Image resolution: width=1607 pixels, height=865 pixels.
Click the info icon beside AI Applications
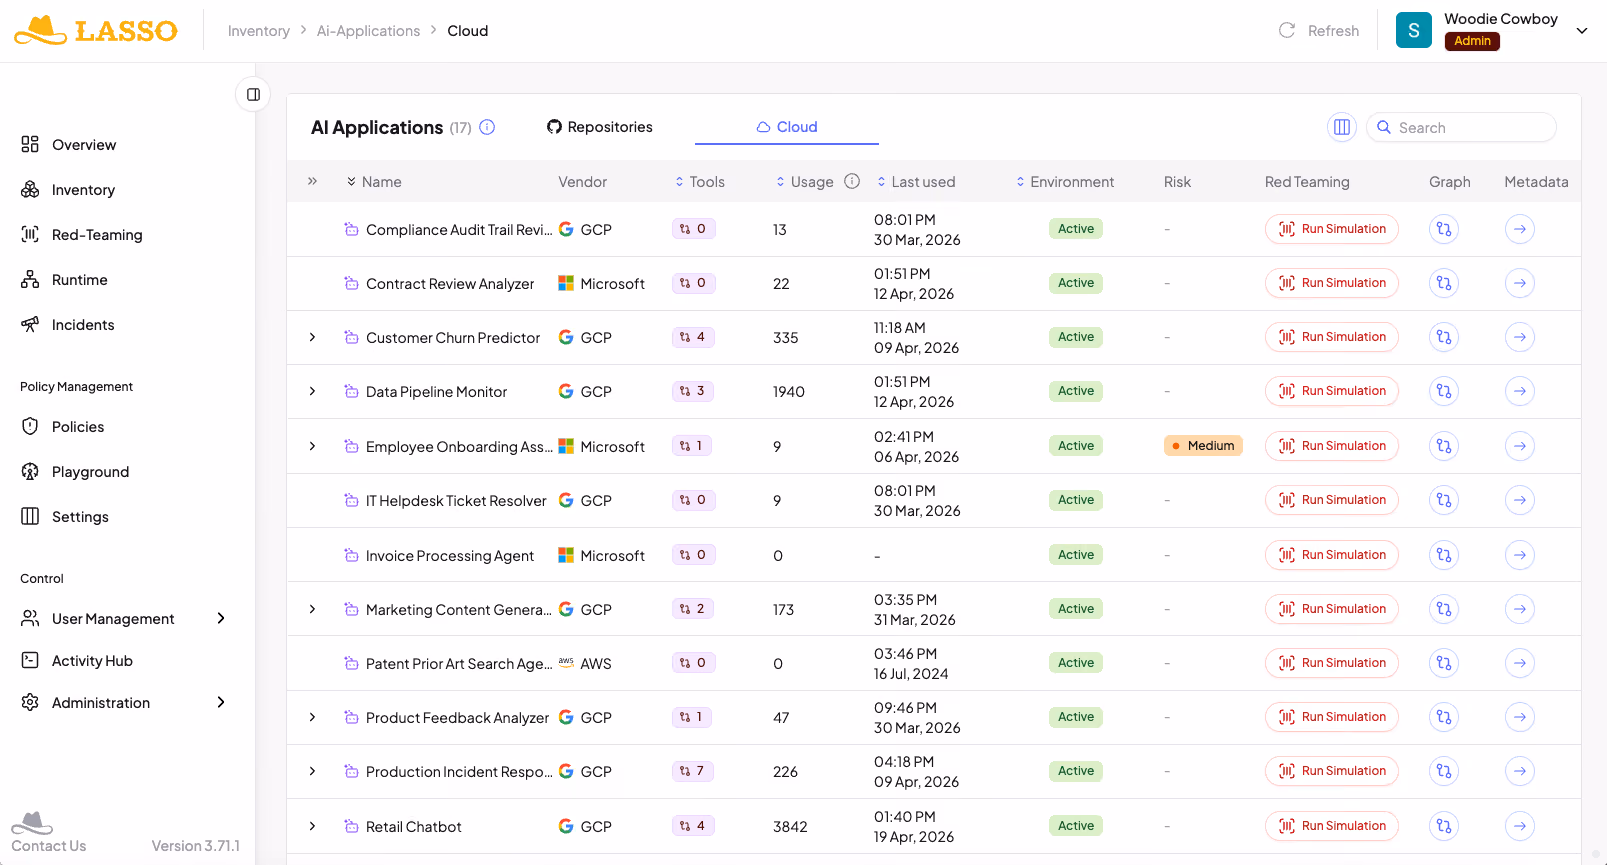[487, 127]
